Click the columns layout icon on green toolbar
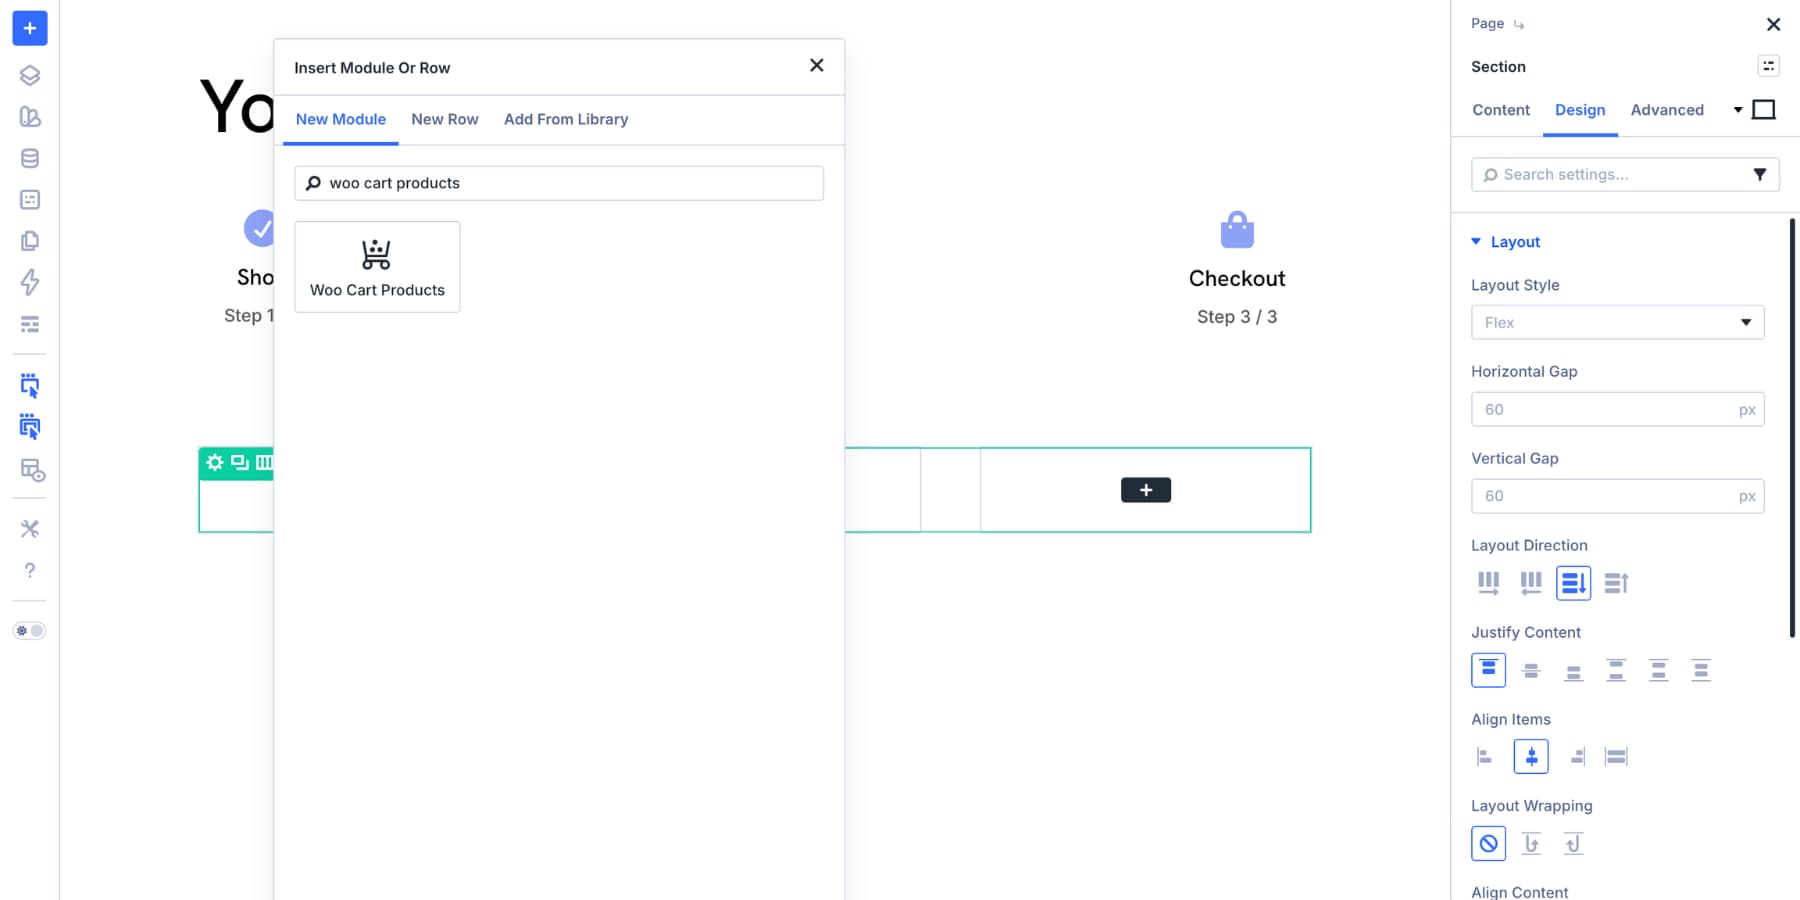Viewport: 1800px width, 900px height. tap(264, 462)
